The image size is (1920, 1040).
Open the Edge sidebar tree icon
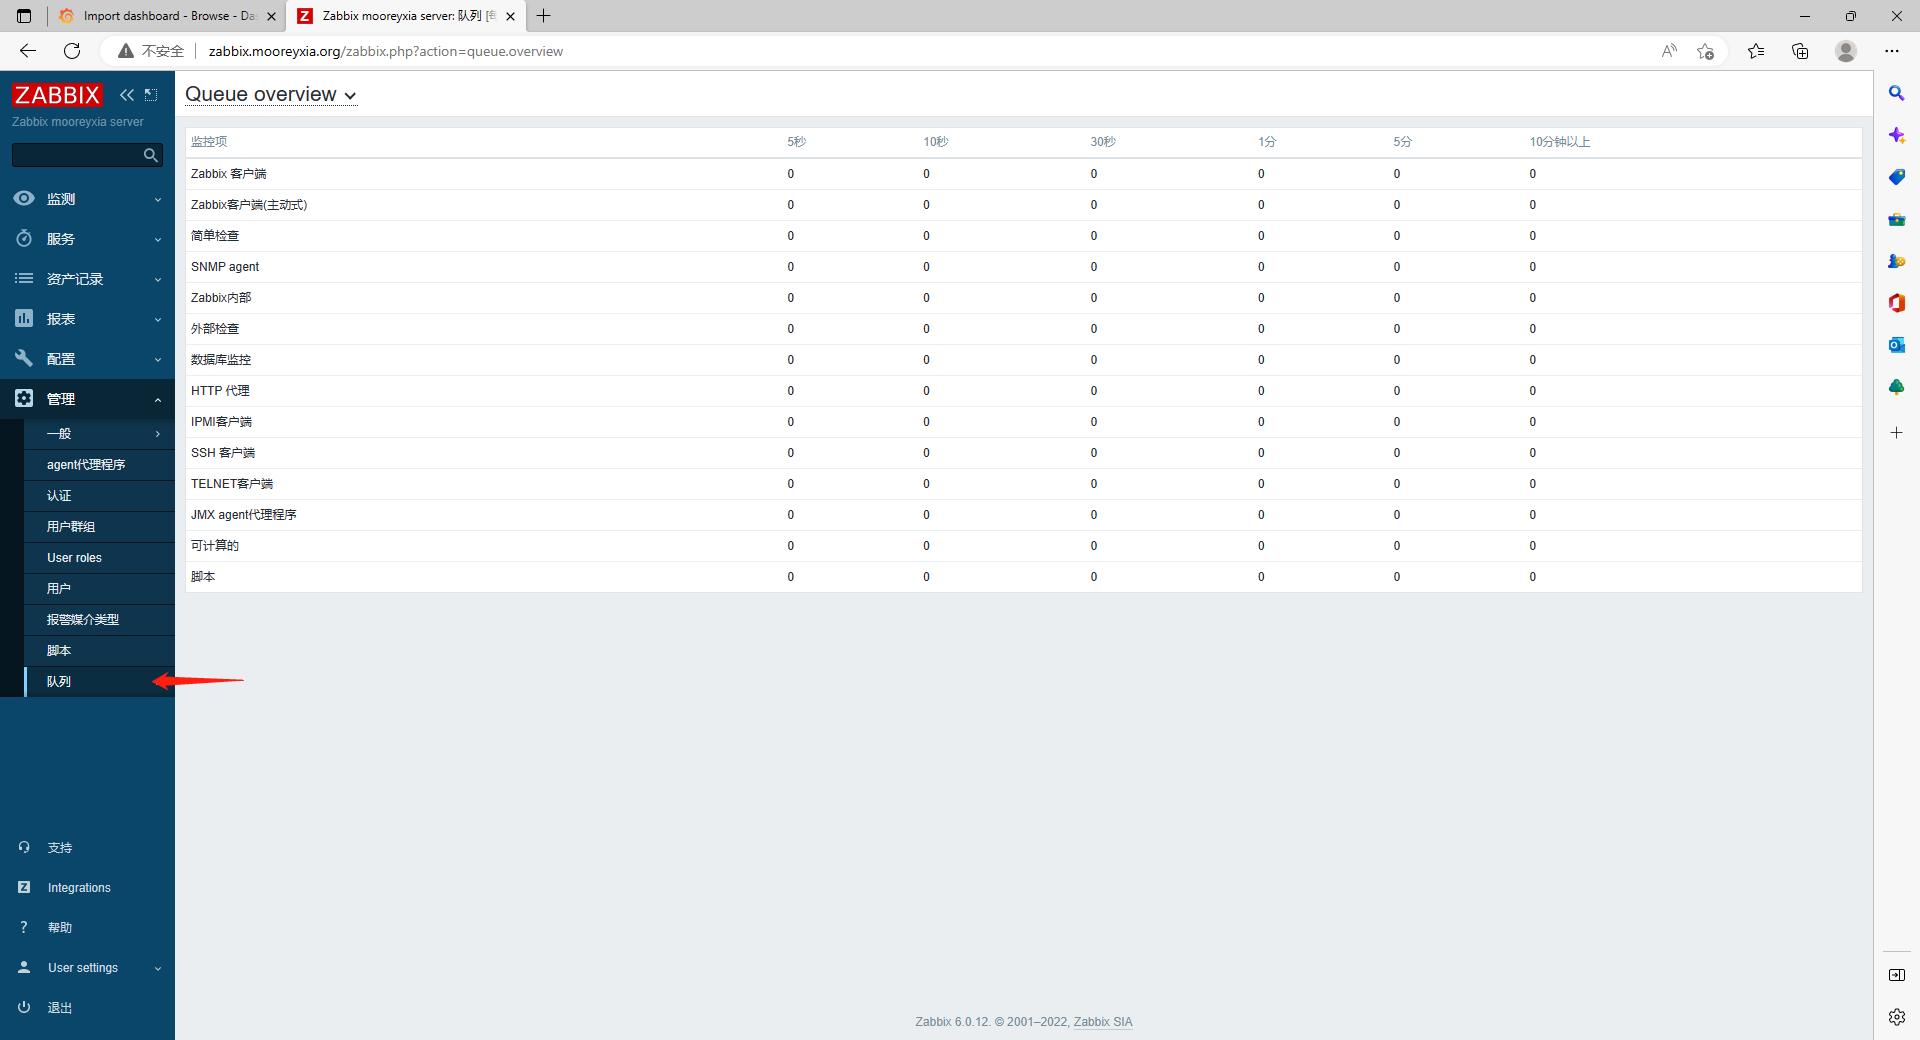click(x=1896, y=387)
